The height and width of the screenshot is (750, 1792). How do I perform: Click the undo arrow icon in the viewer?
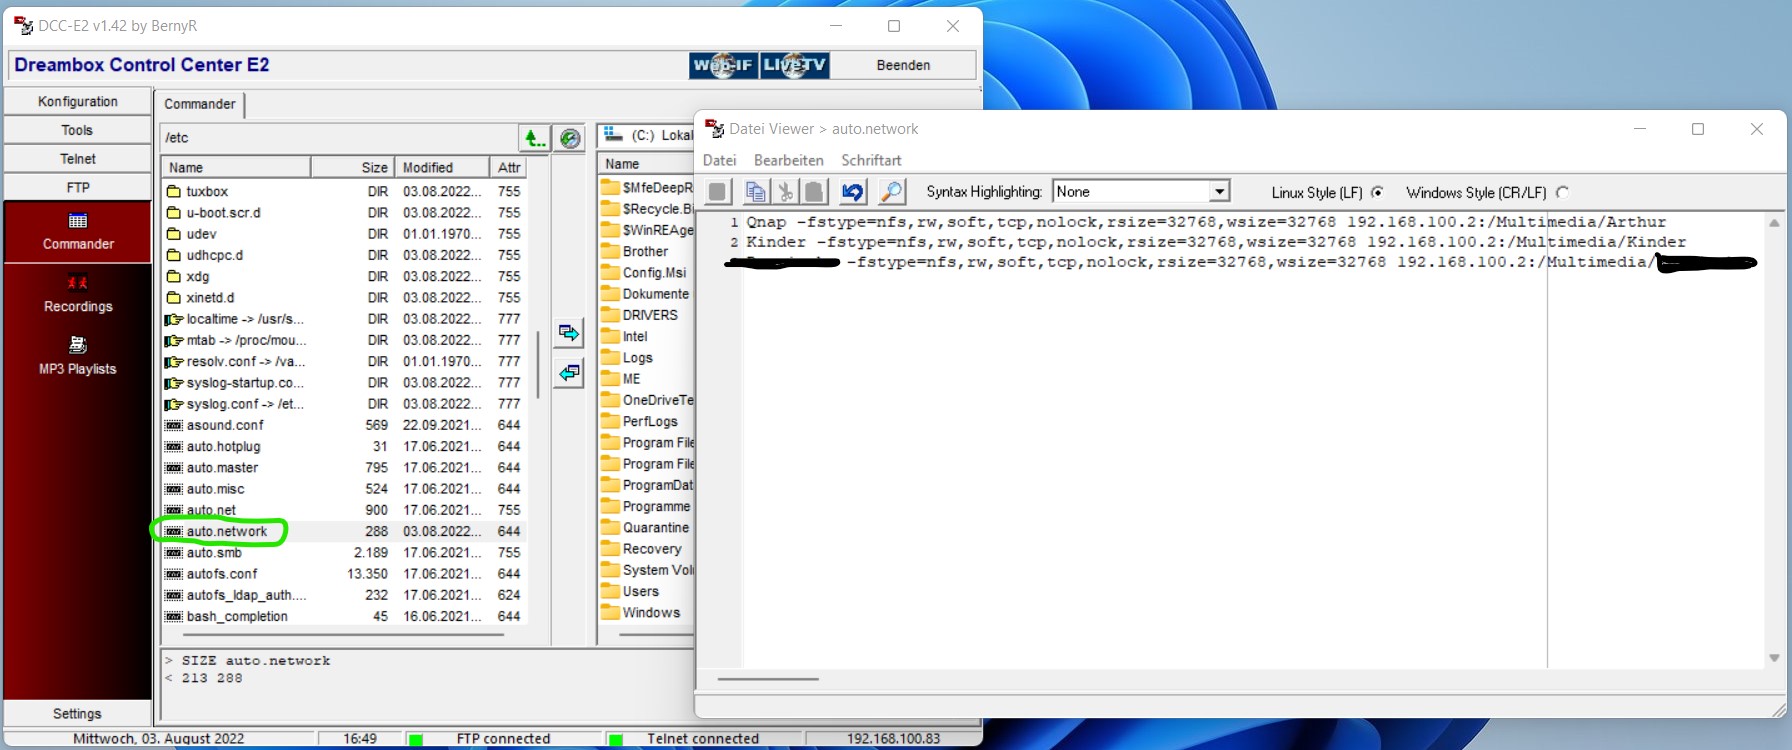click(852, 192)
